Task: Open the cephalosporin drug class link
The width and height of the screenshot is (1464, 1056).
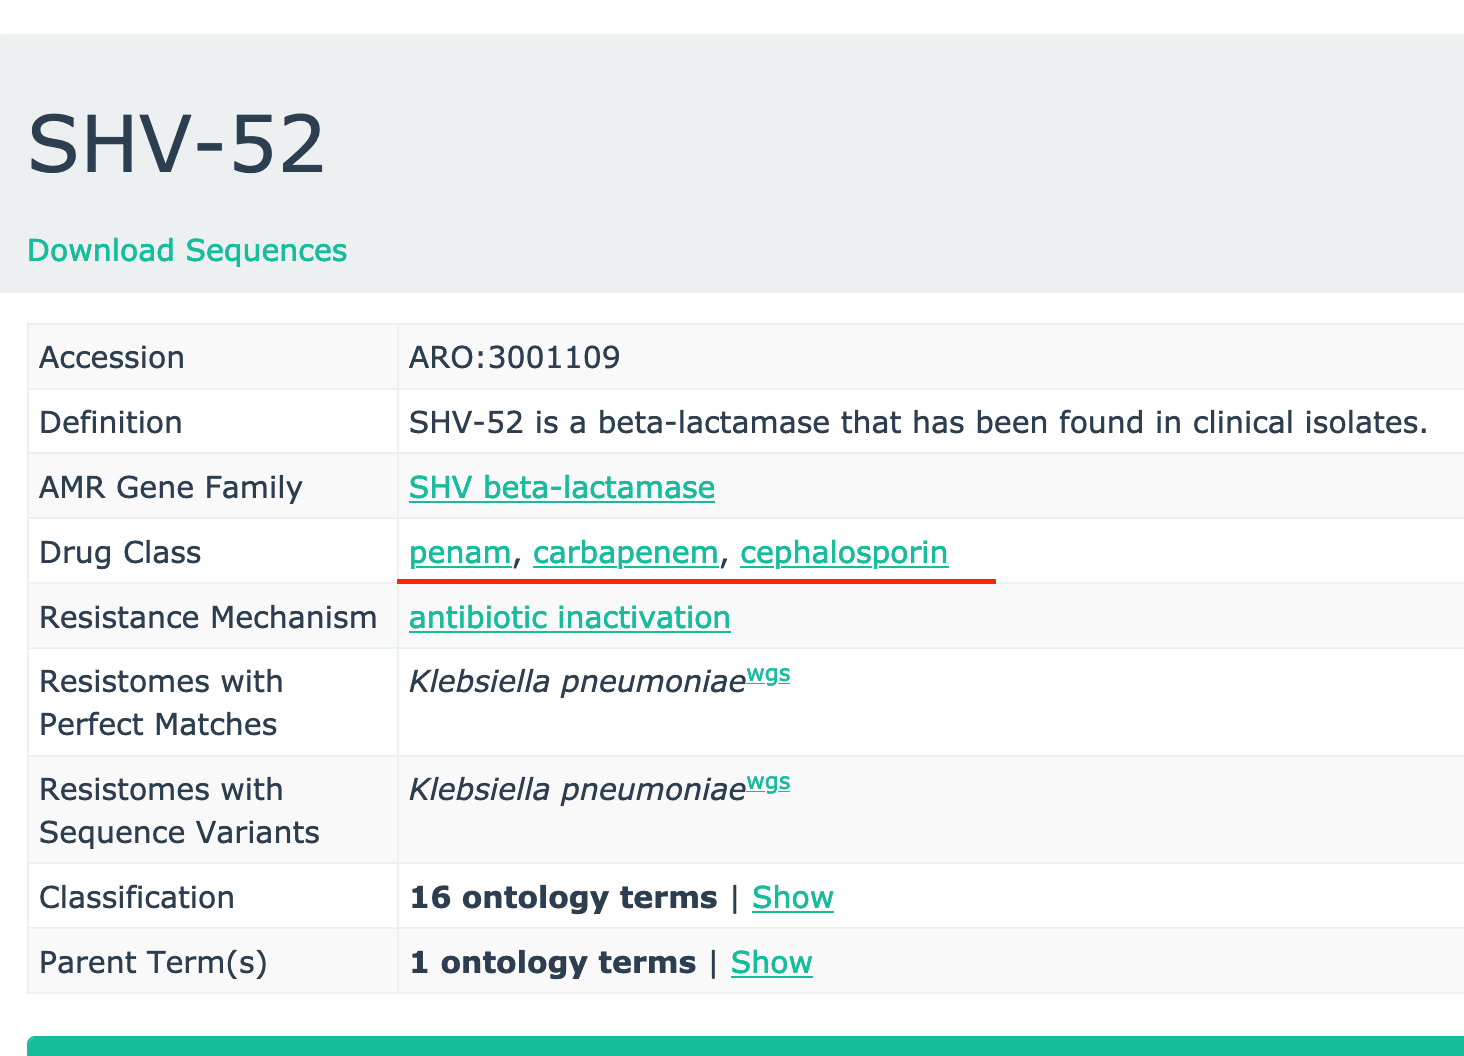Action: (x=843, y=552)
